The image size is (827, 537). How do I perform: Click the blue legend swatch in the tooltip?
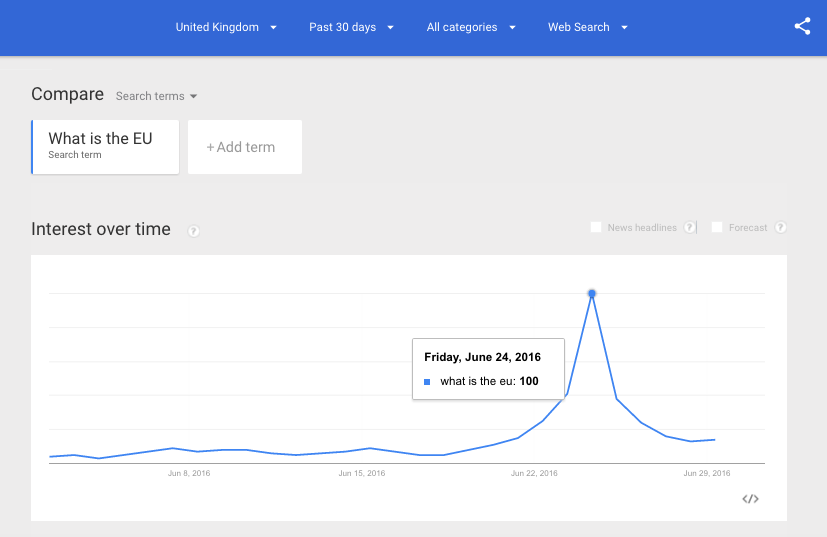(x=427, y=381)
